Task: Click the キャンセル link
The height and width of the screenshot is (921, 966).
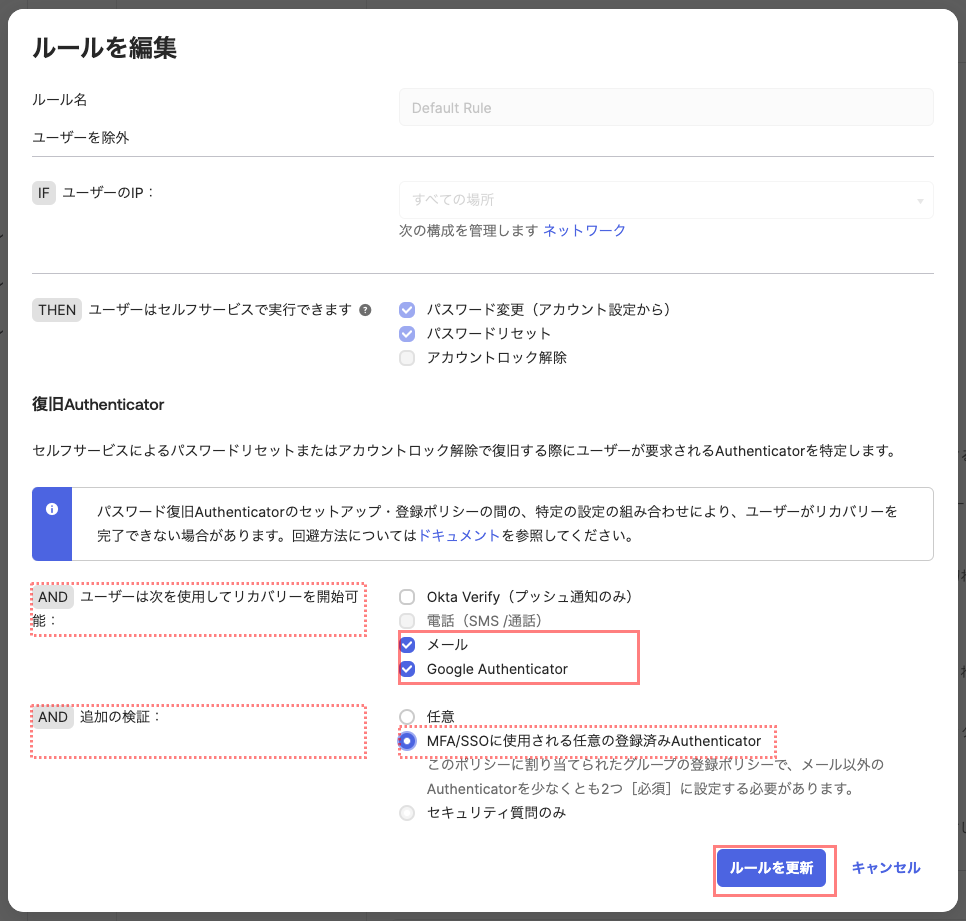Action: tap(886, 868)
